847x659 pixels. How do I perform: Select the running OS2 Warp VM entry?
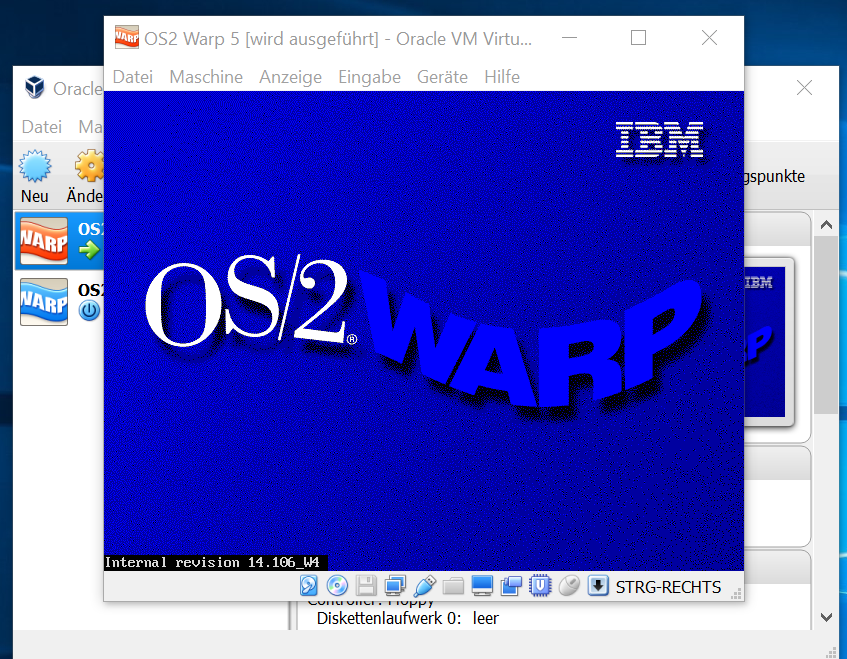point(59,241)
